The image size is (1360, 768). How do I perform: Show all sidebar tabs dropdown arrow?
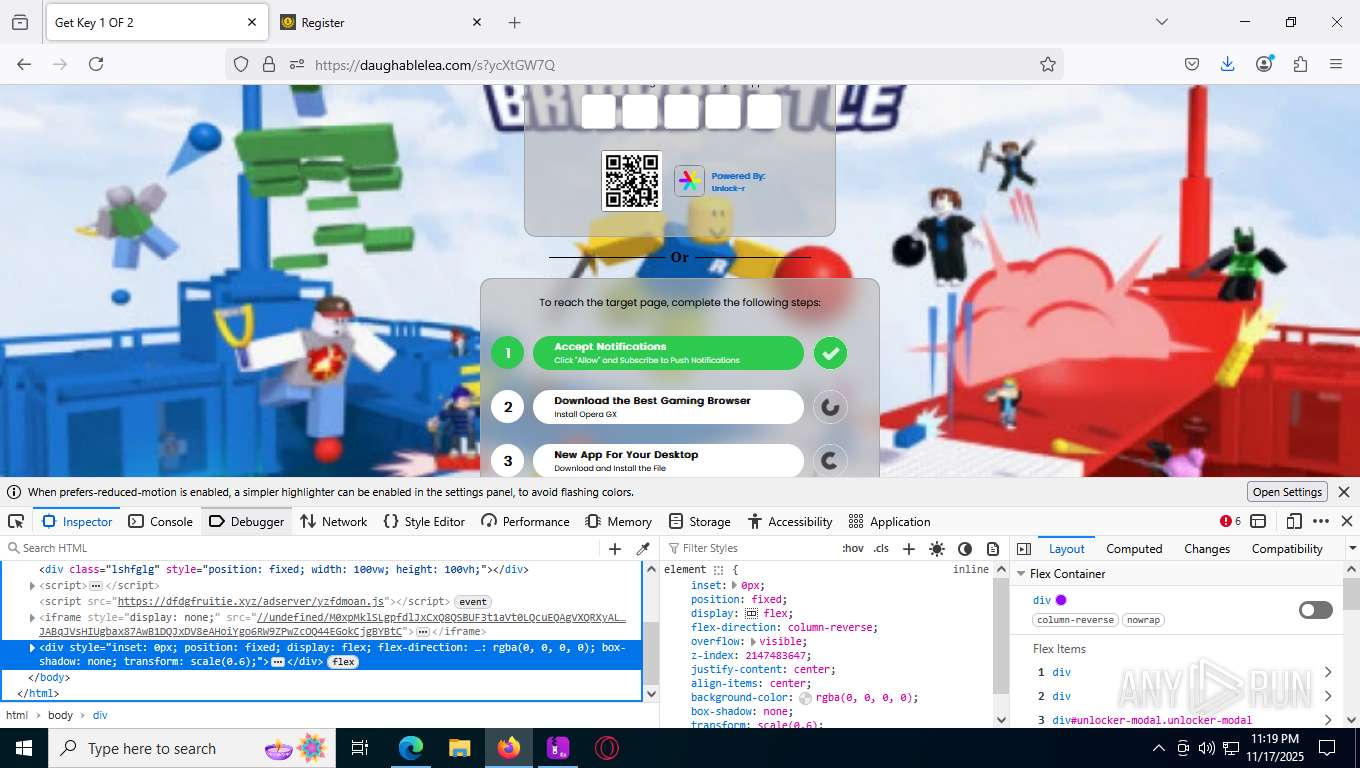[1352, 548]
